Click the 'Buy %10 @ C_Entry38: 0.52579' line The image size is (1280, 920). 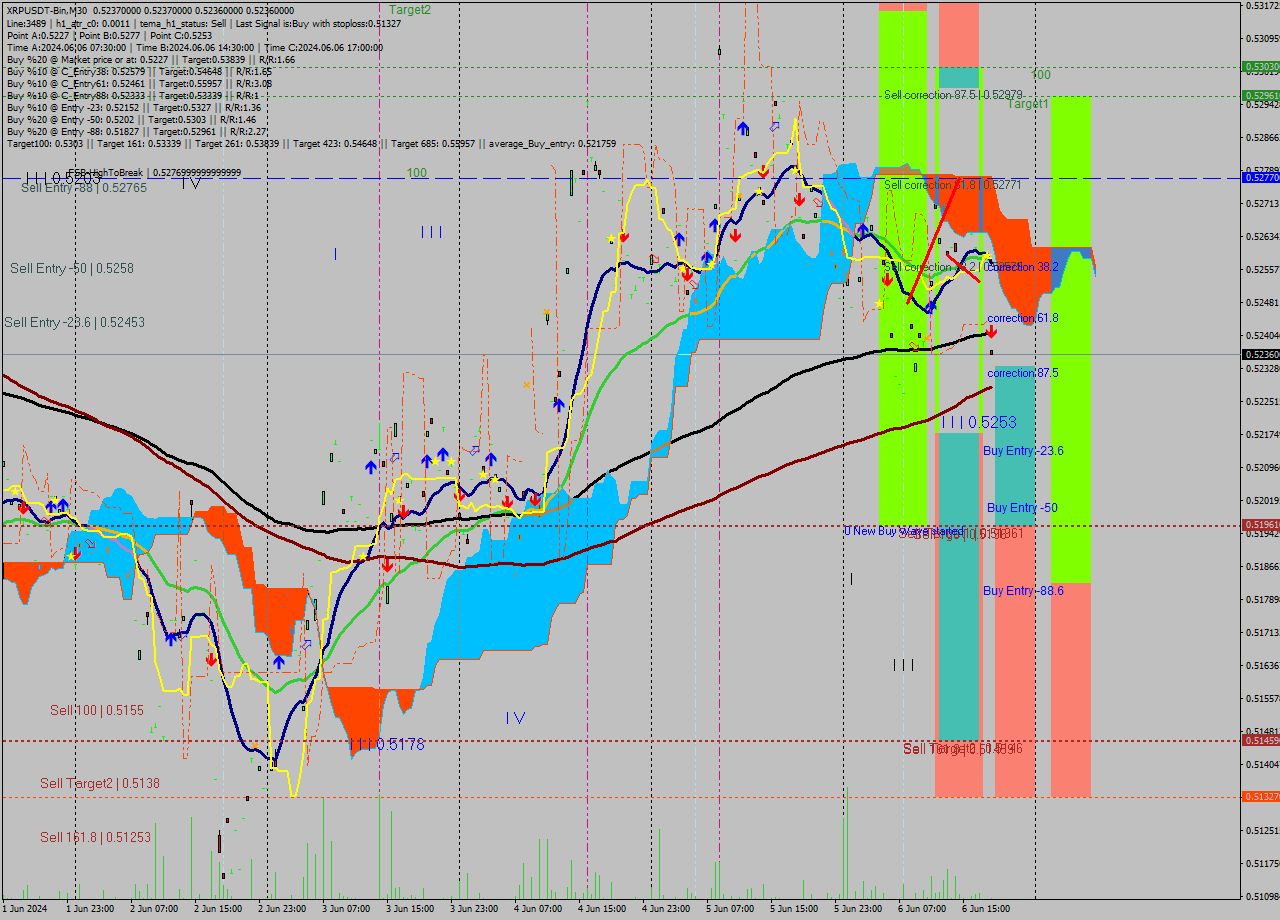click(139, 71)
